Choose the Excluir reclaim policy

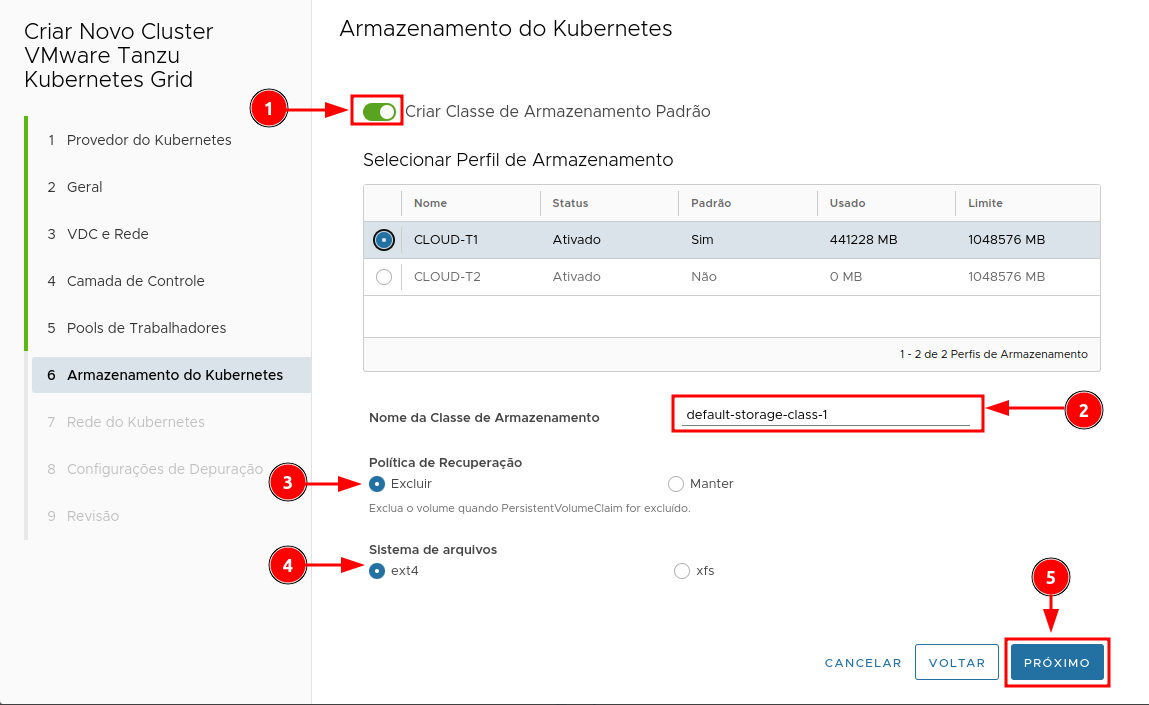pyautogui.click(x=377, y=484)
